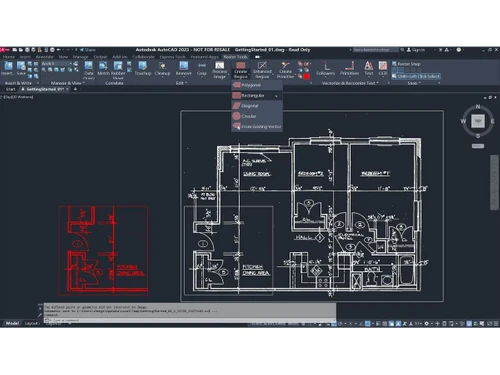The width and height of the screenshot is (500, 375).
Task: Click the customization gear icon in status bar
Action: (x=426, y=323)
